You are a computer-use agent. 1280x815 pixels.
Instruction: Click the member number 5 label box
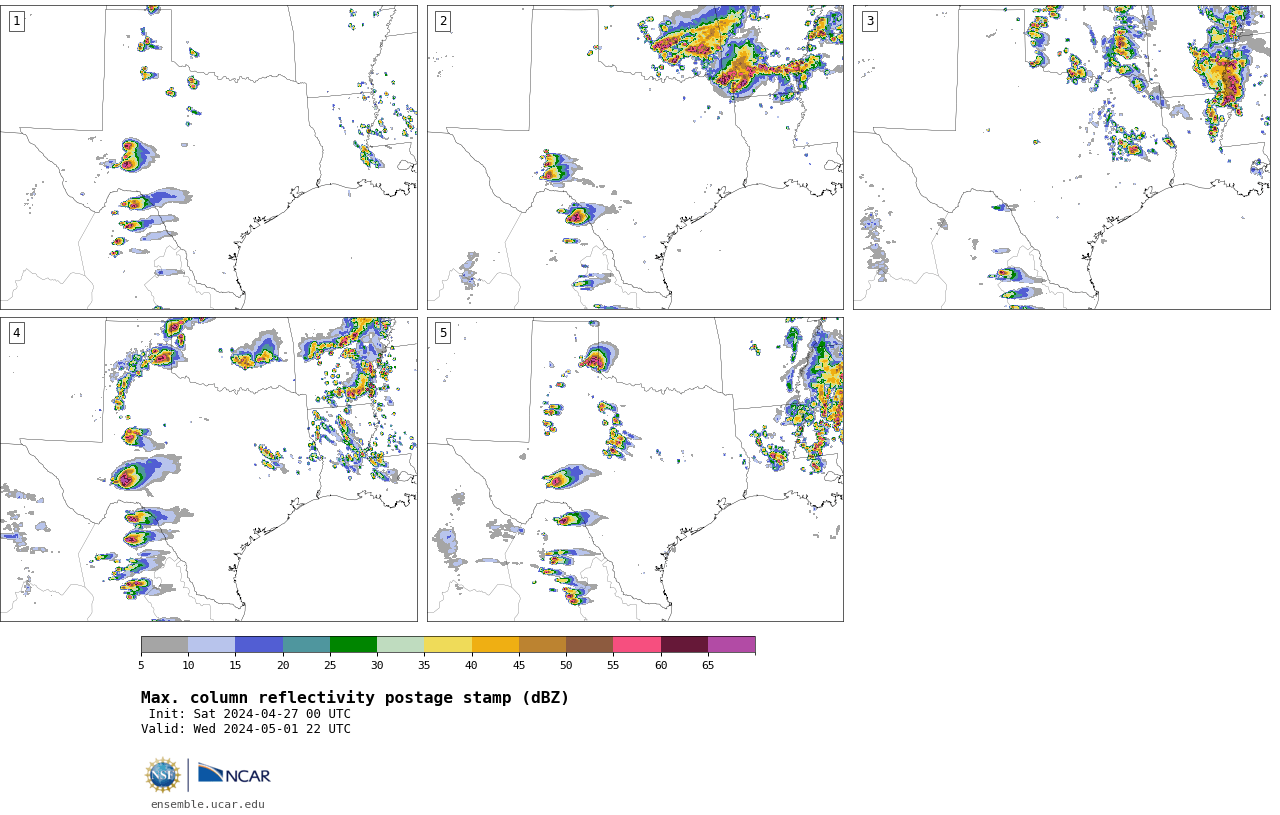pos(443,333)
